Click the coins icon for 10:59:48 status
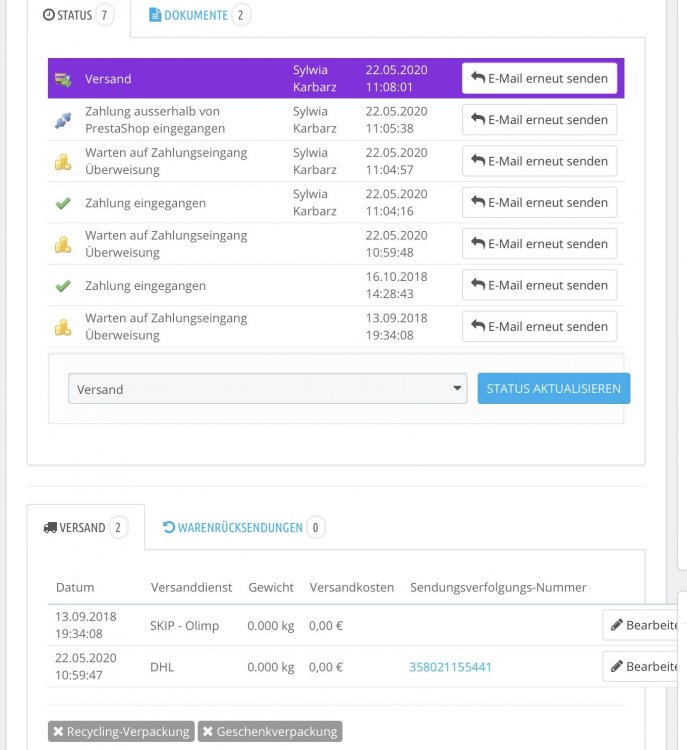Screen dimensions: 687x750 (63, 244)
